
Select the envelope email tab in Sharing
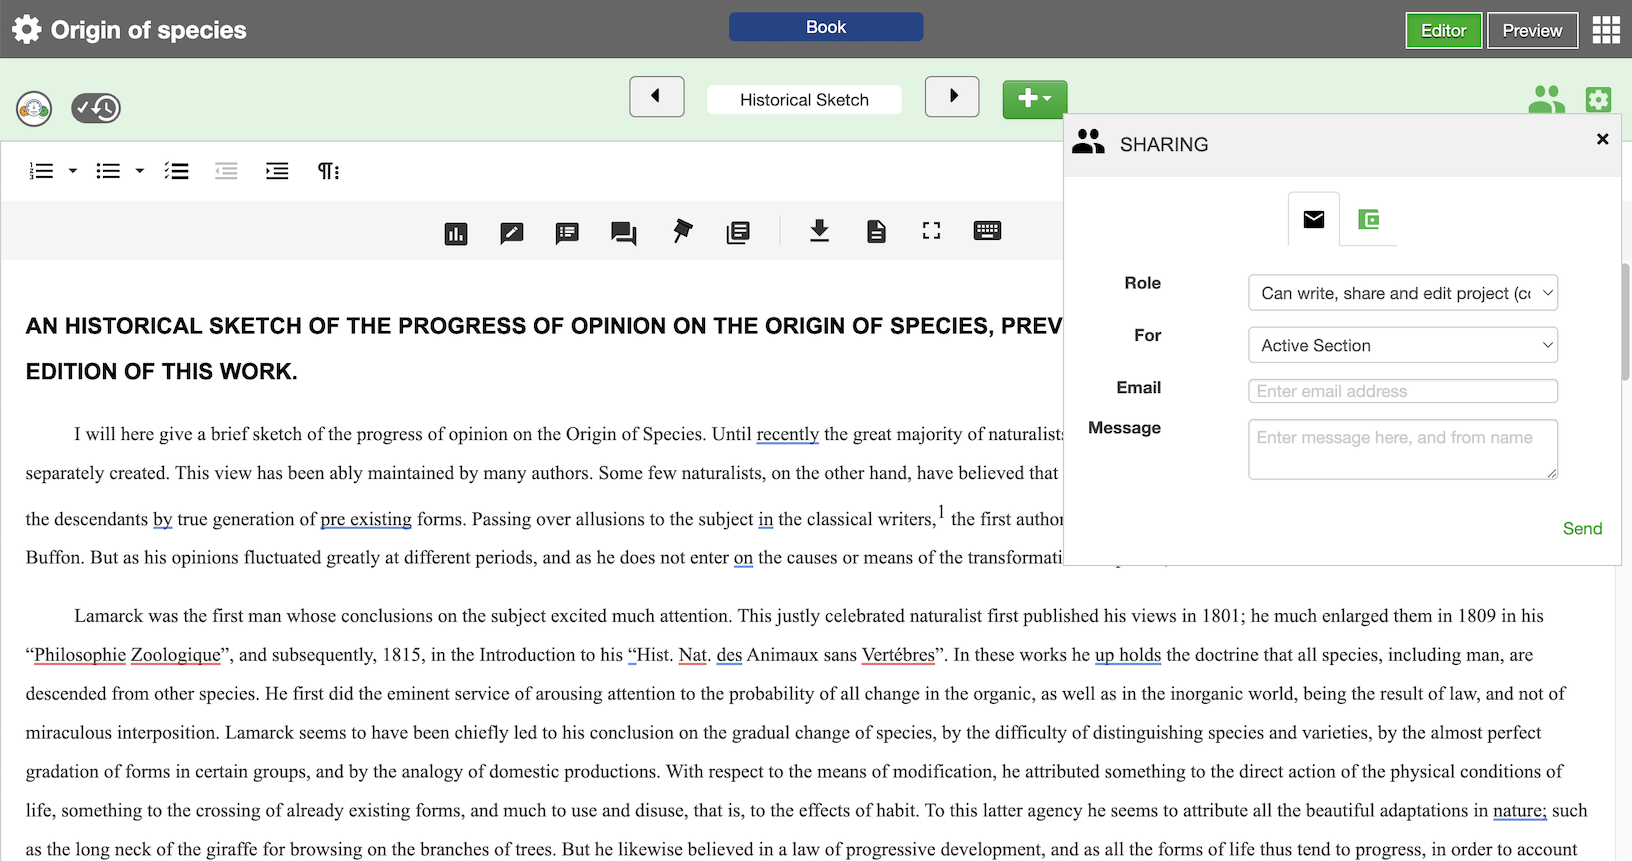coord(1313,219)
